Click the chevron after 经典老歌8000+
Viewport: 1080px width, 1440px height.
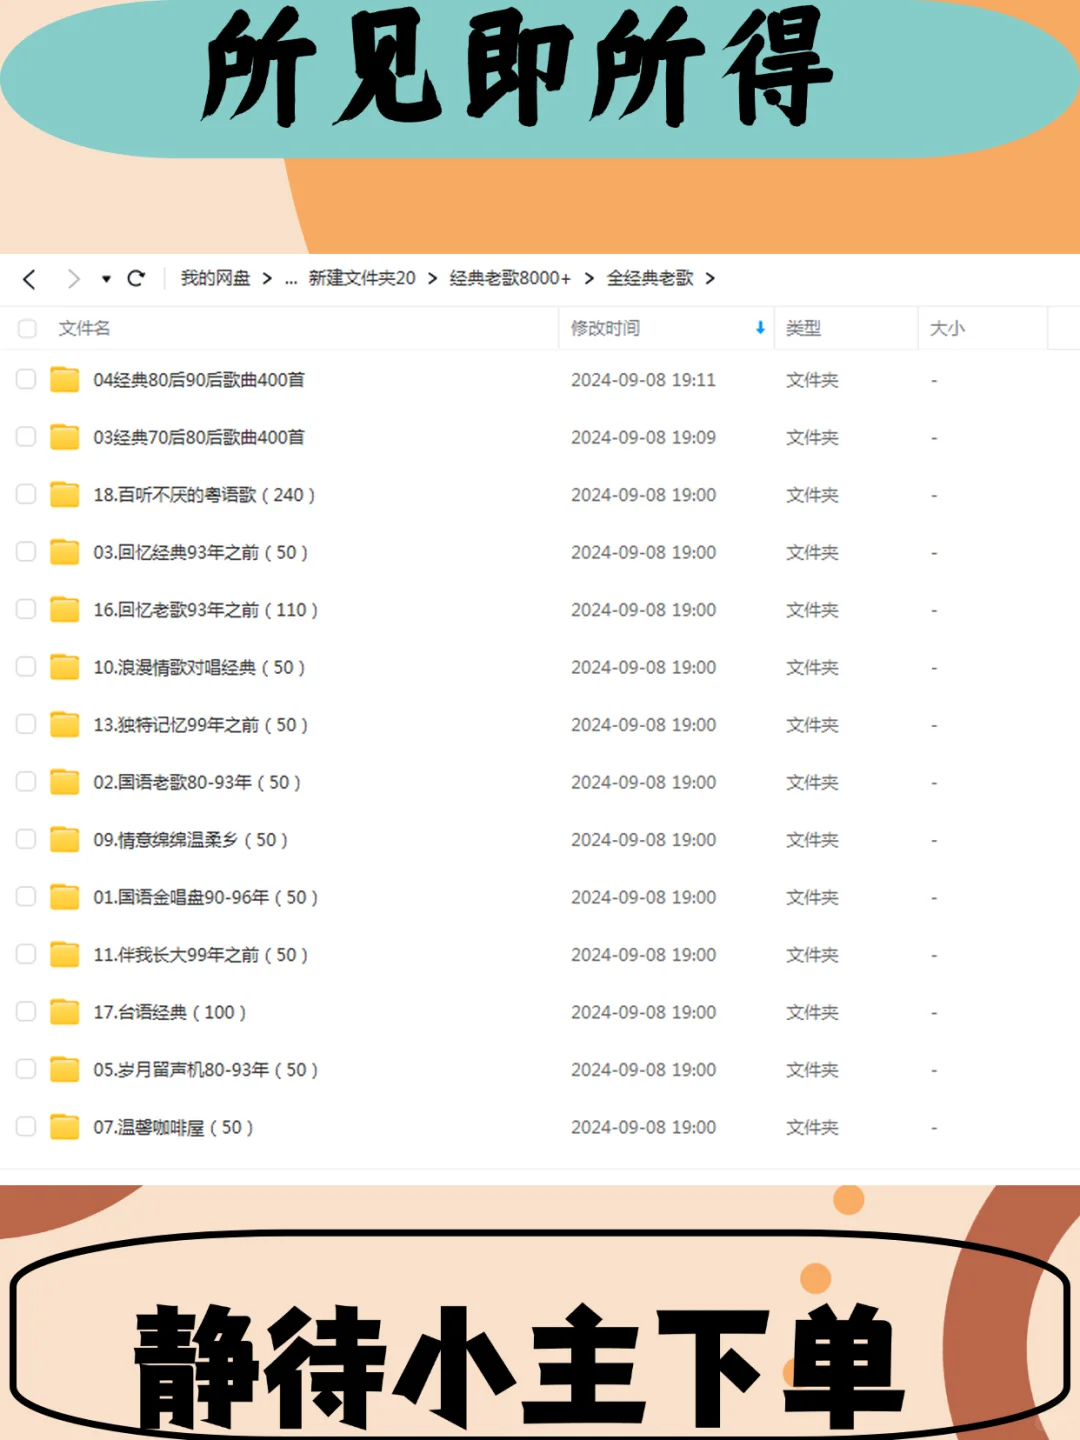[587, 279]
